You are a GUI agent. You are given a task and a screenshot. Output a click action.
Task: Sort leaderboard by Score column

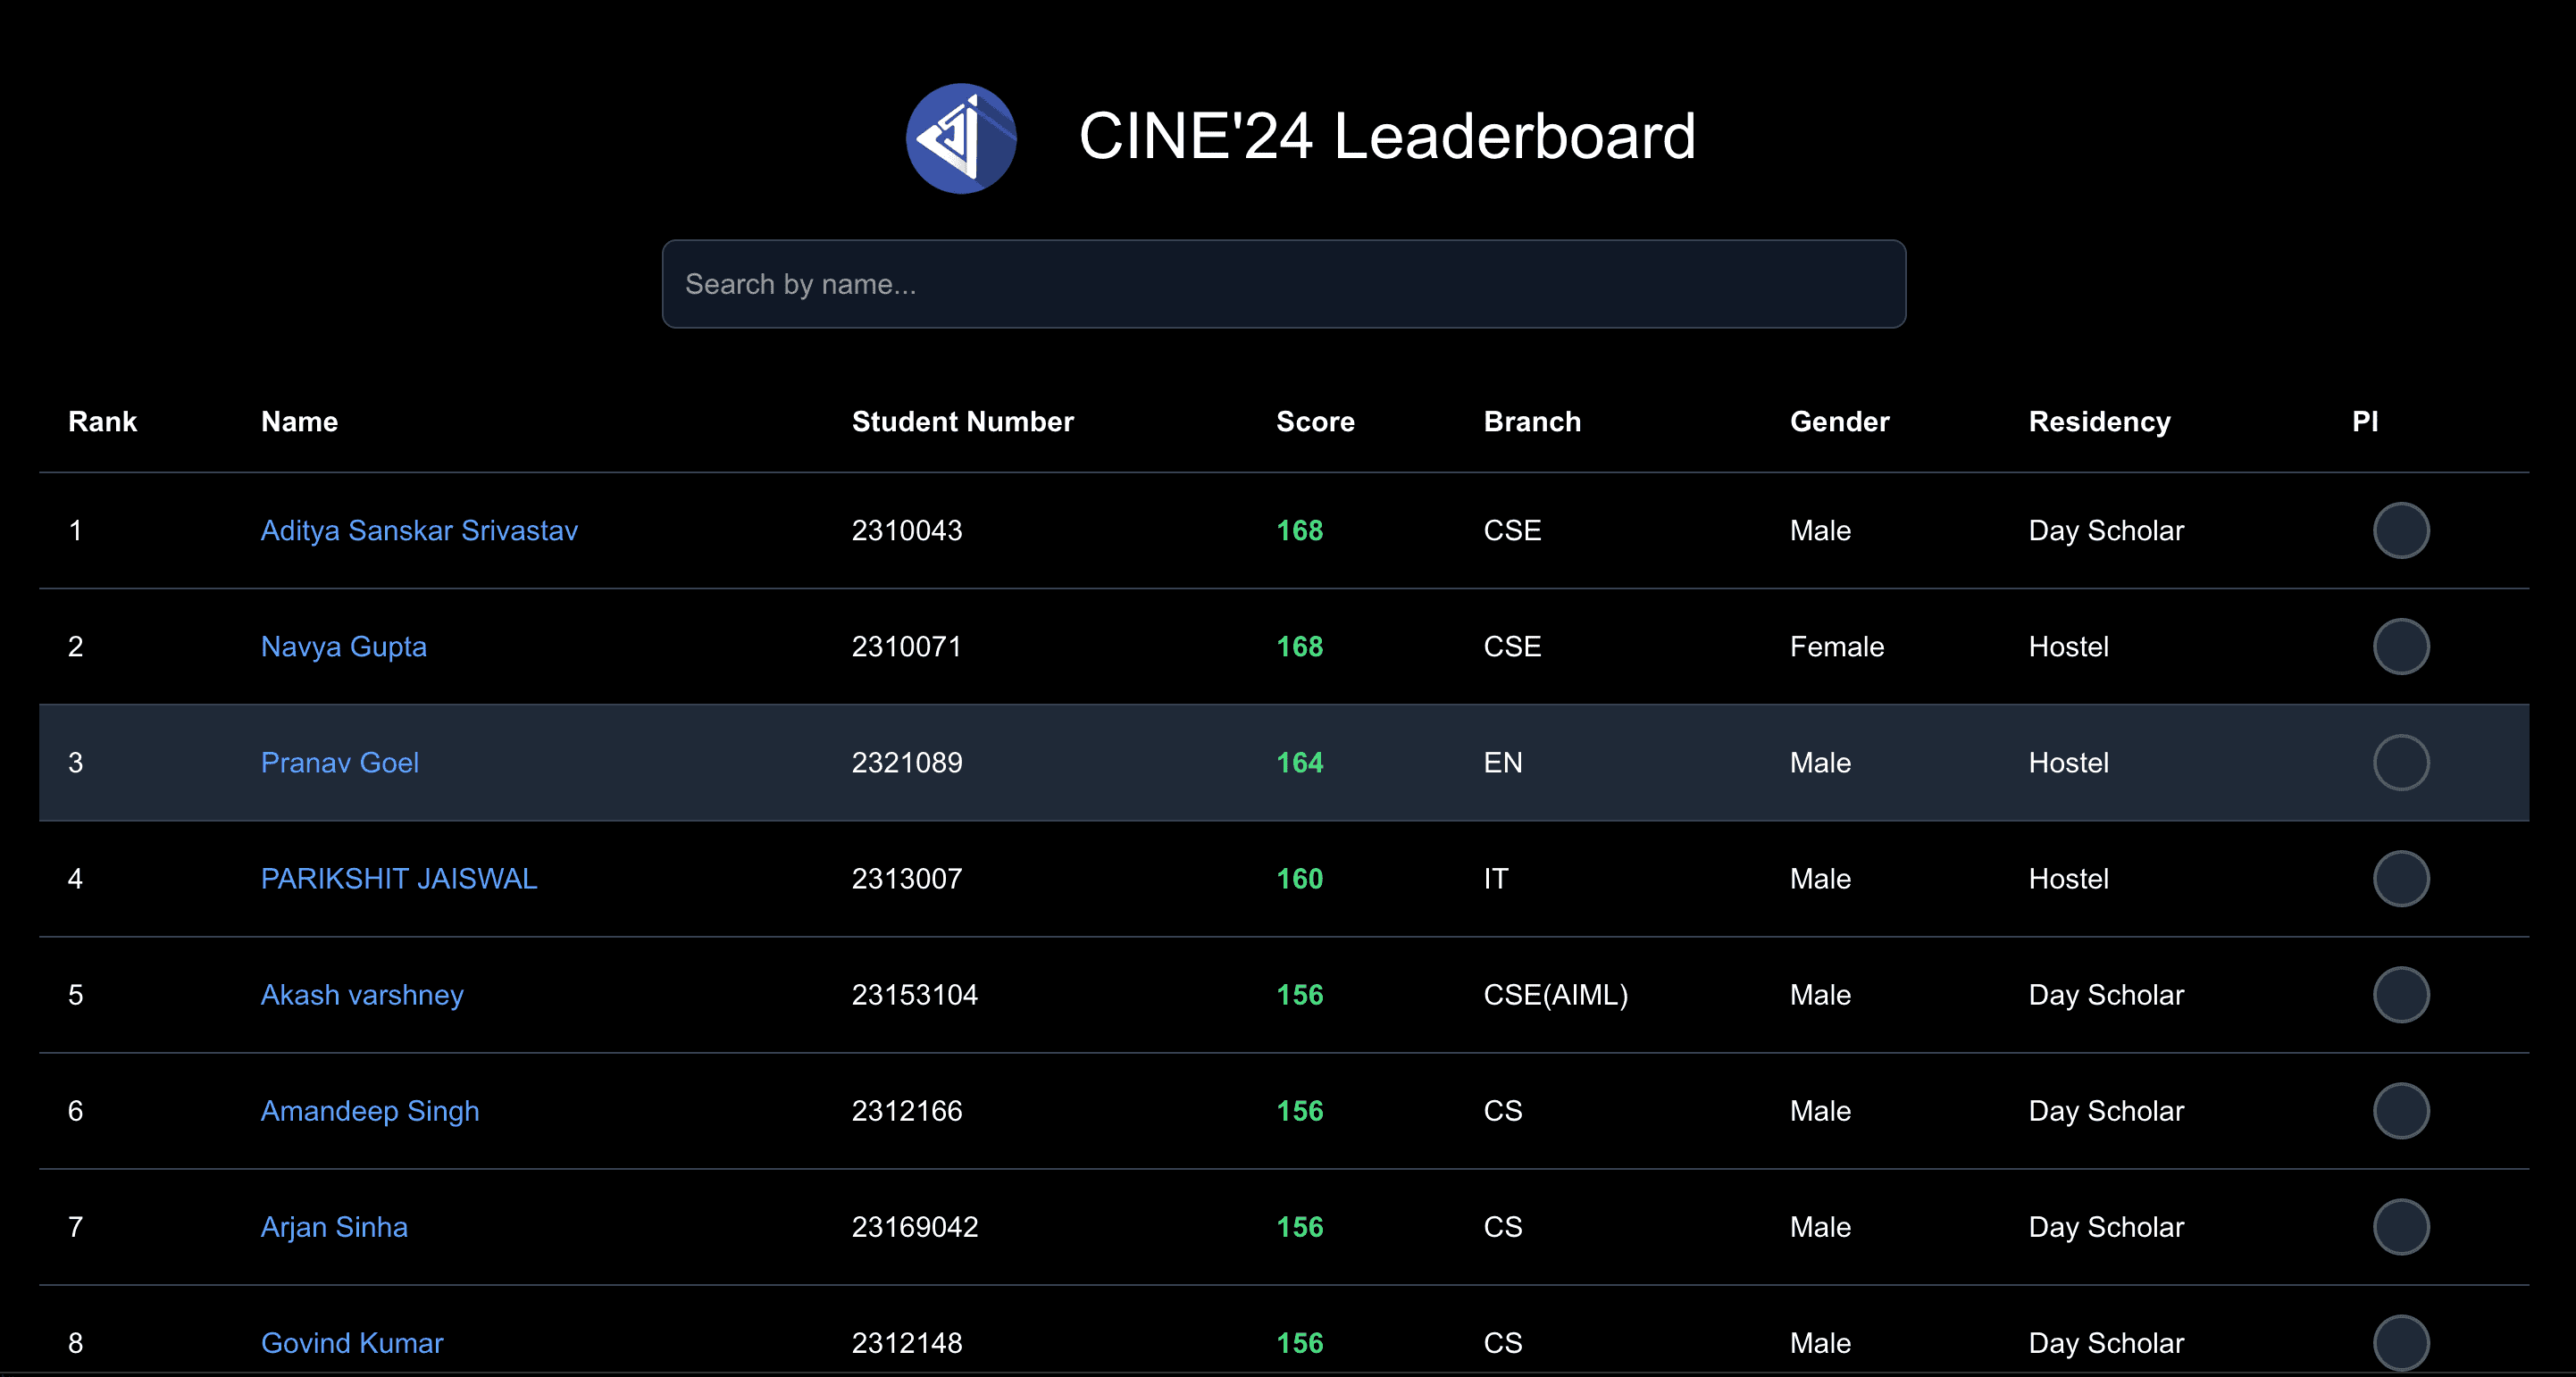pos(1314,421)
